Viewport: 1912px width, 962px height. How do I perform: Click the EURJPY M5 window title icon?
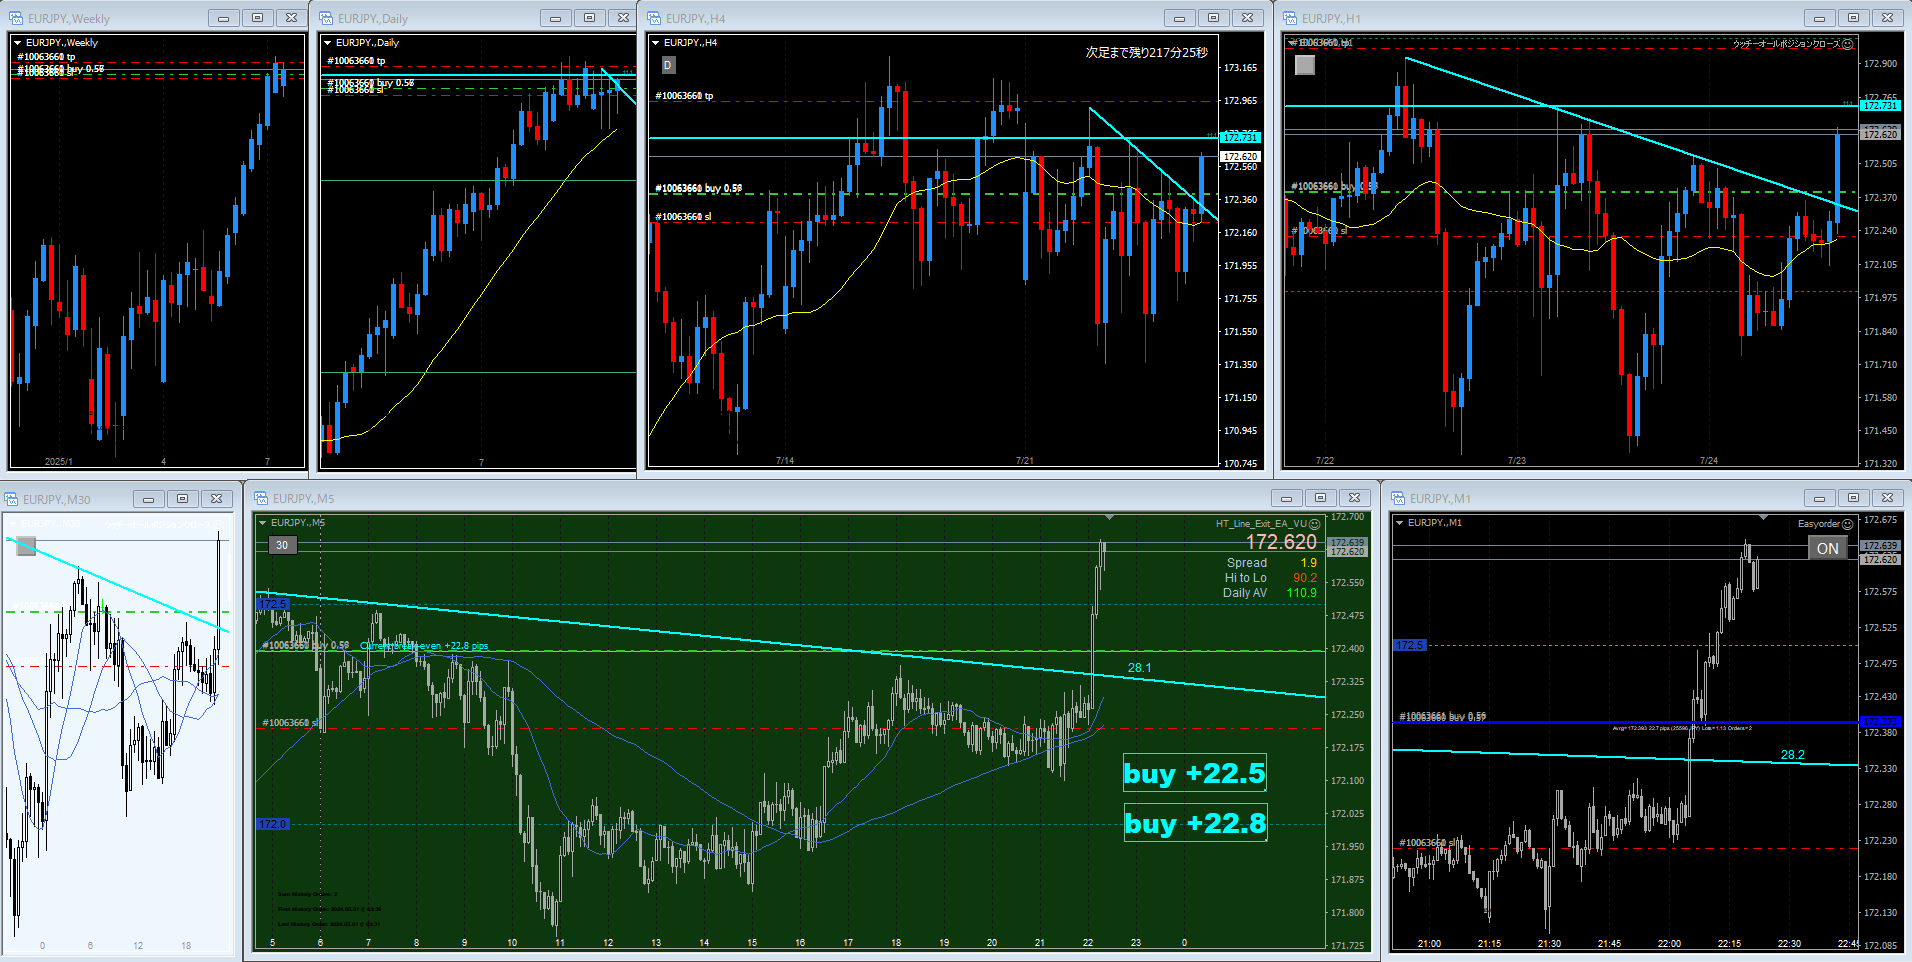[261, 498]
